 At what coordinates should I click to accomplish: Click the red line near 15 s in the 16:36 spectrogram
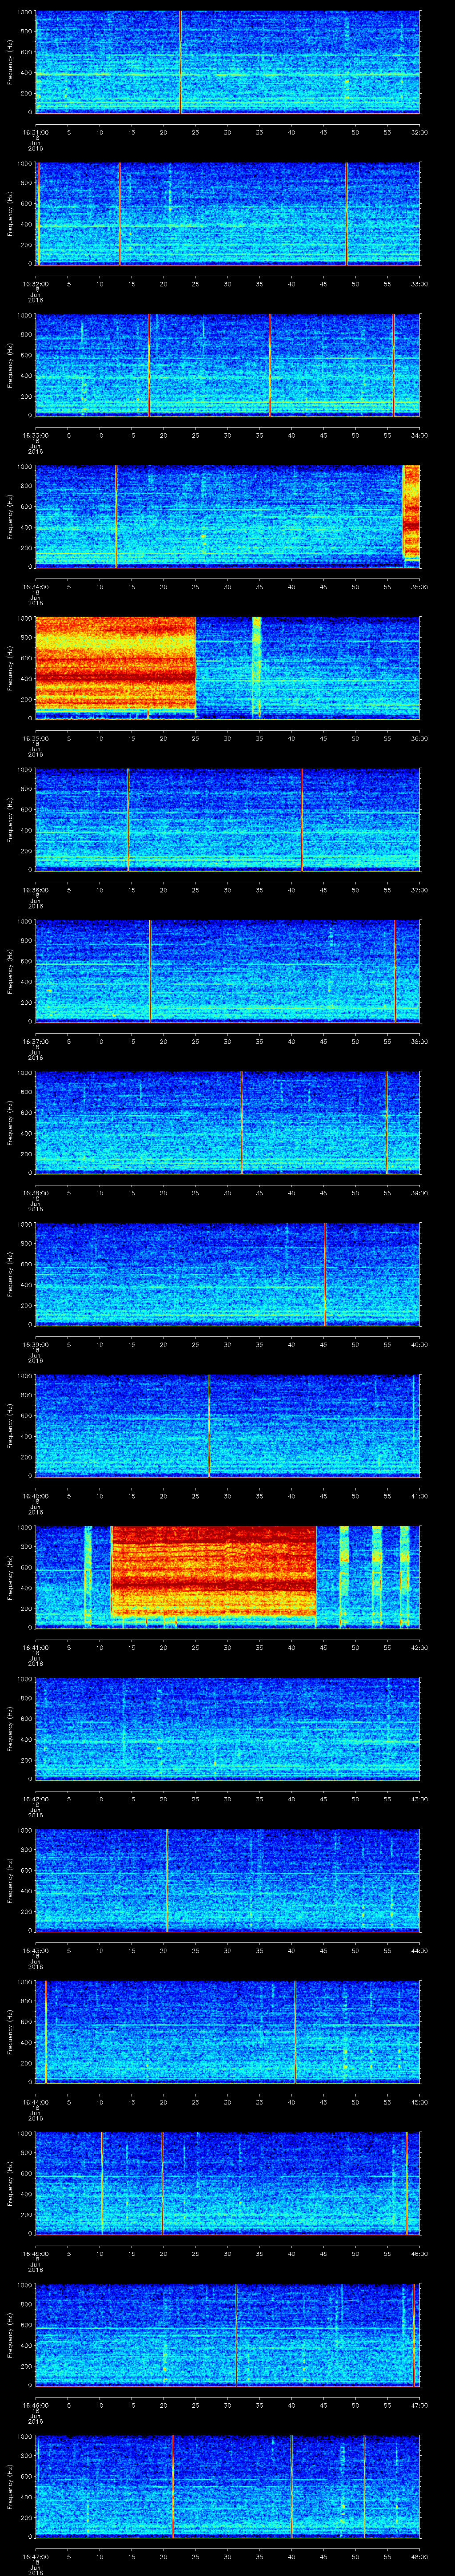click(128, 819)
